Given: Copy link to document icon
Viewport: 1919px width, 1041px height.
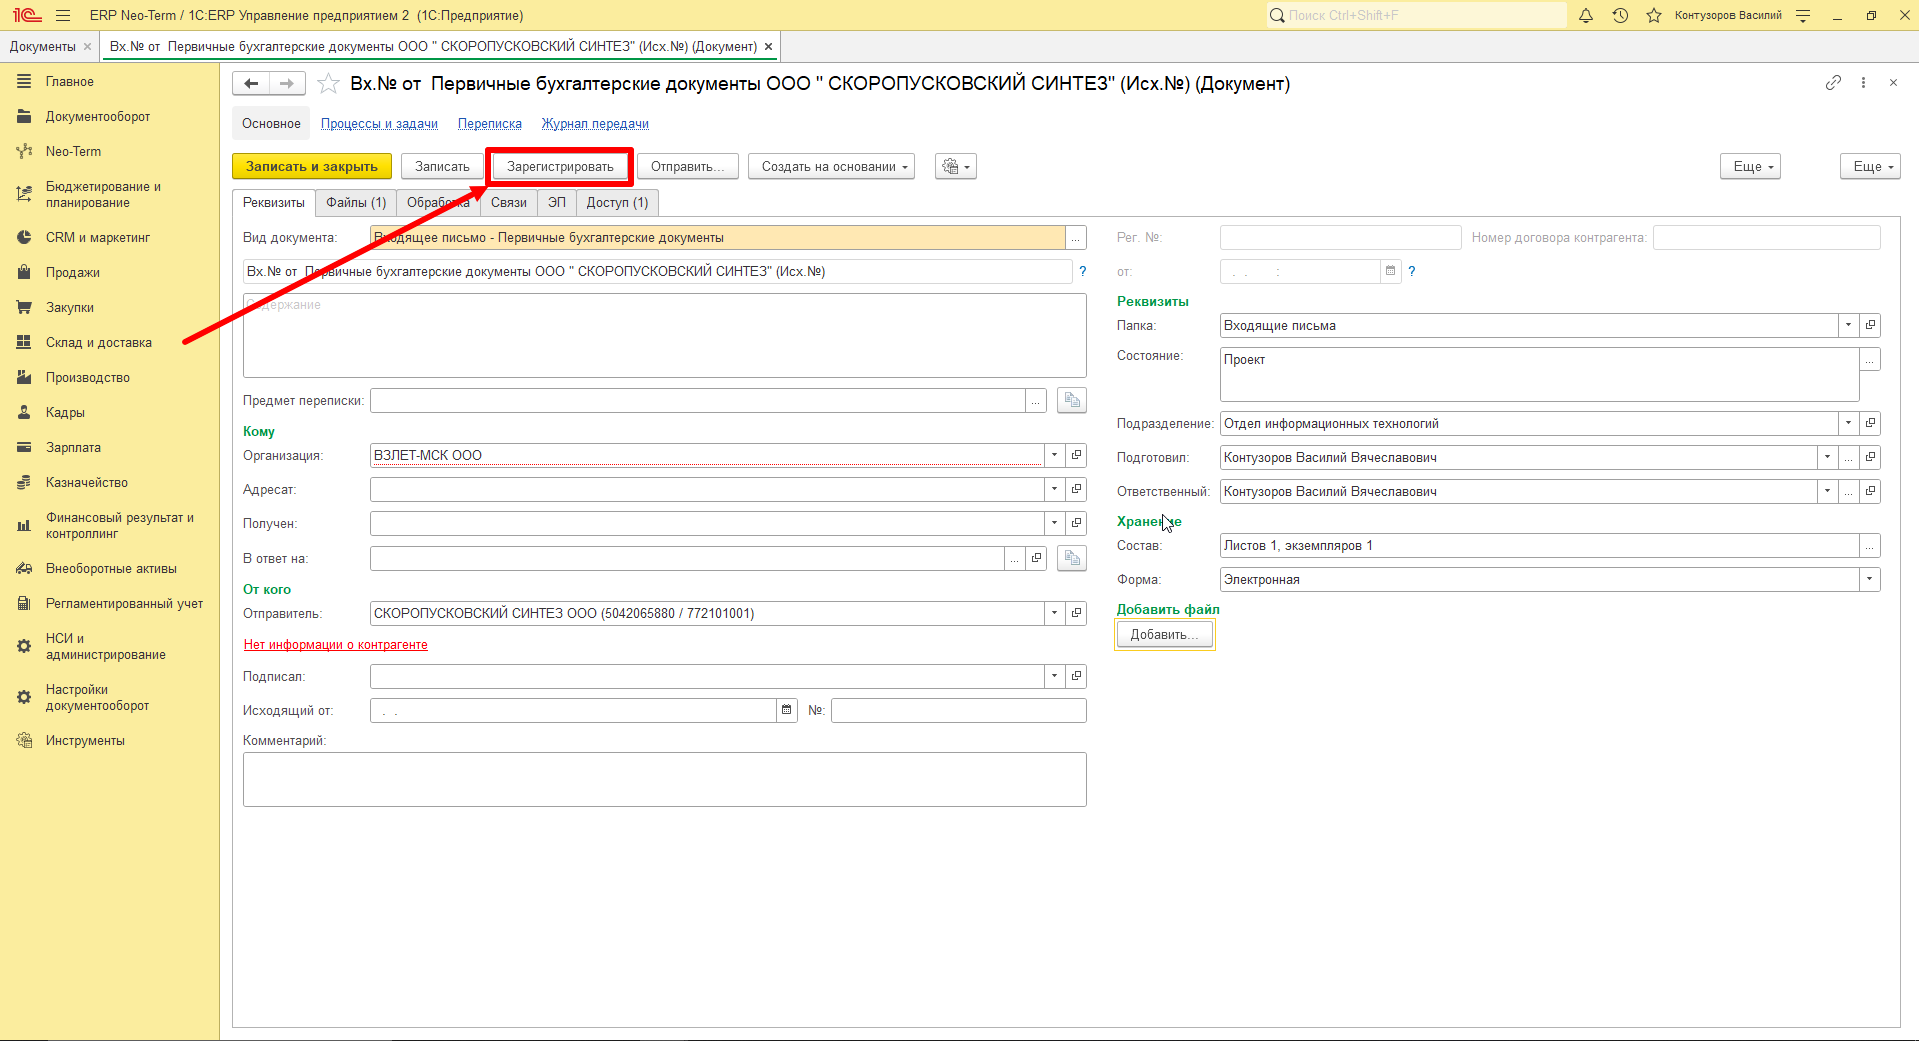Looking at the screenshot, I should (1833, 83).
